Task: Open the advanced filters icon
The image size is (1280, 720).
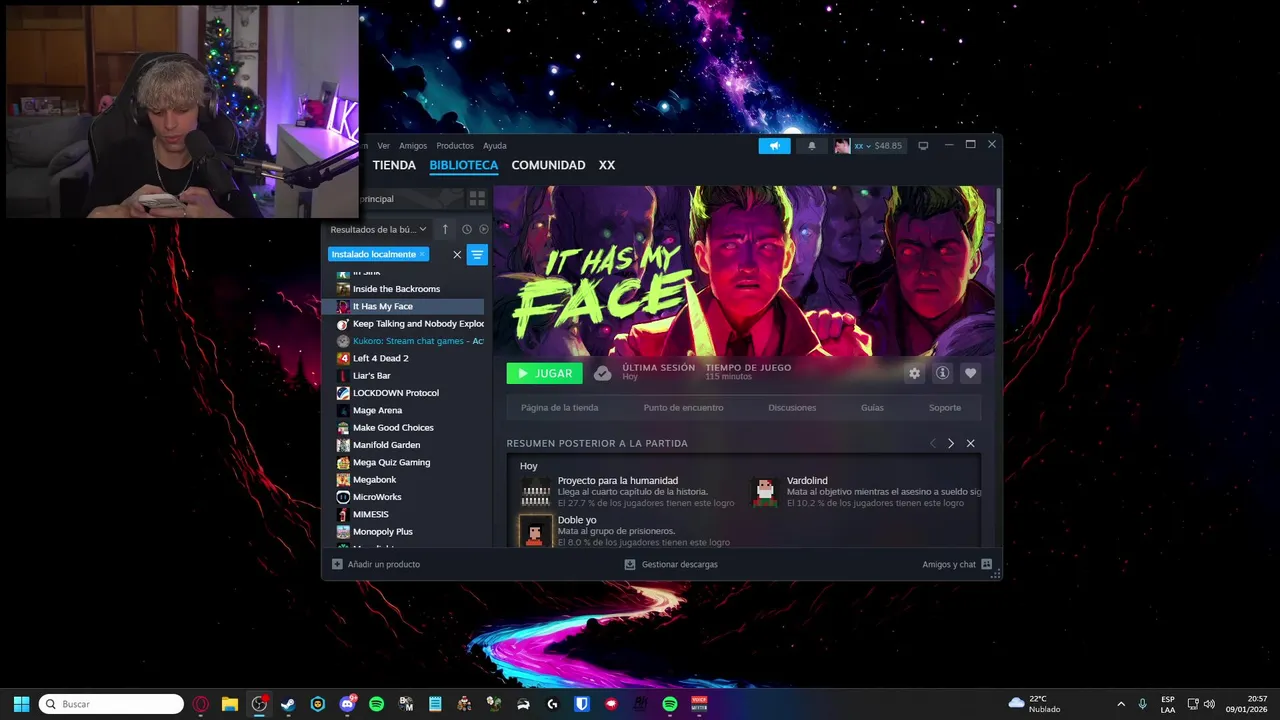Action: coord(477,254)
